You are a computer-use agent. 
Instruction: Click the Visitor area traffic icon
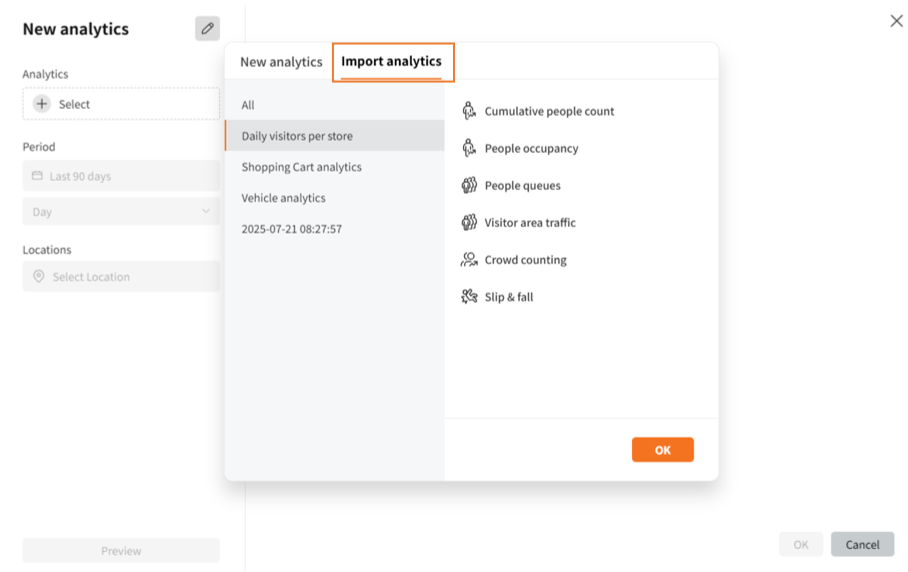point(469,222)
